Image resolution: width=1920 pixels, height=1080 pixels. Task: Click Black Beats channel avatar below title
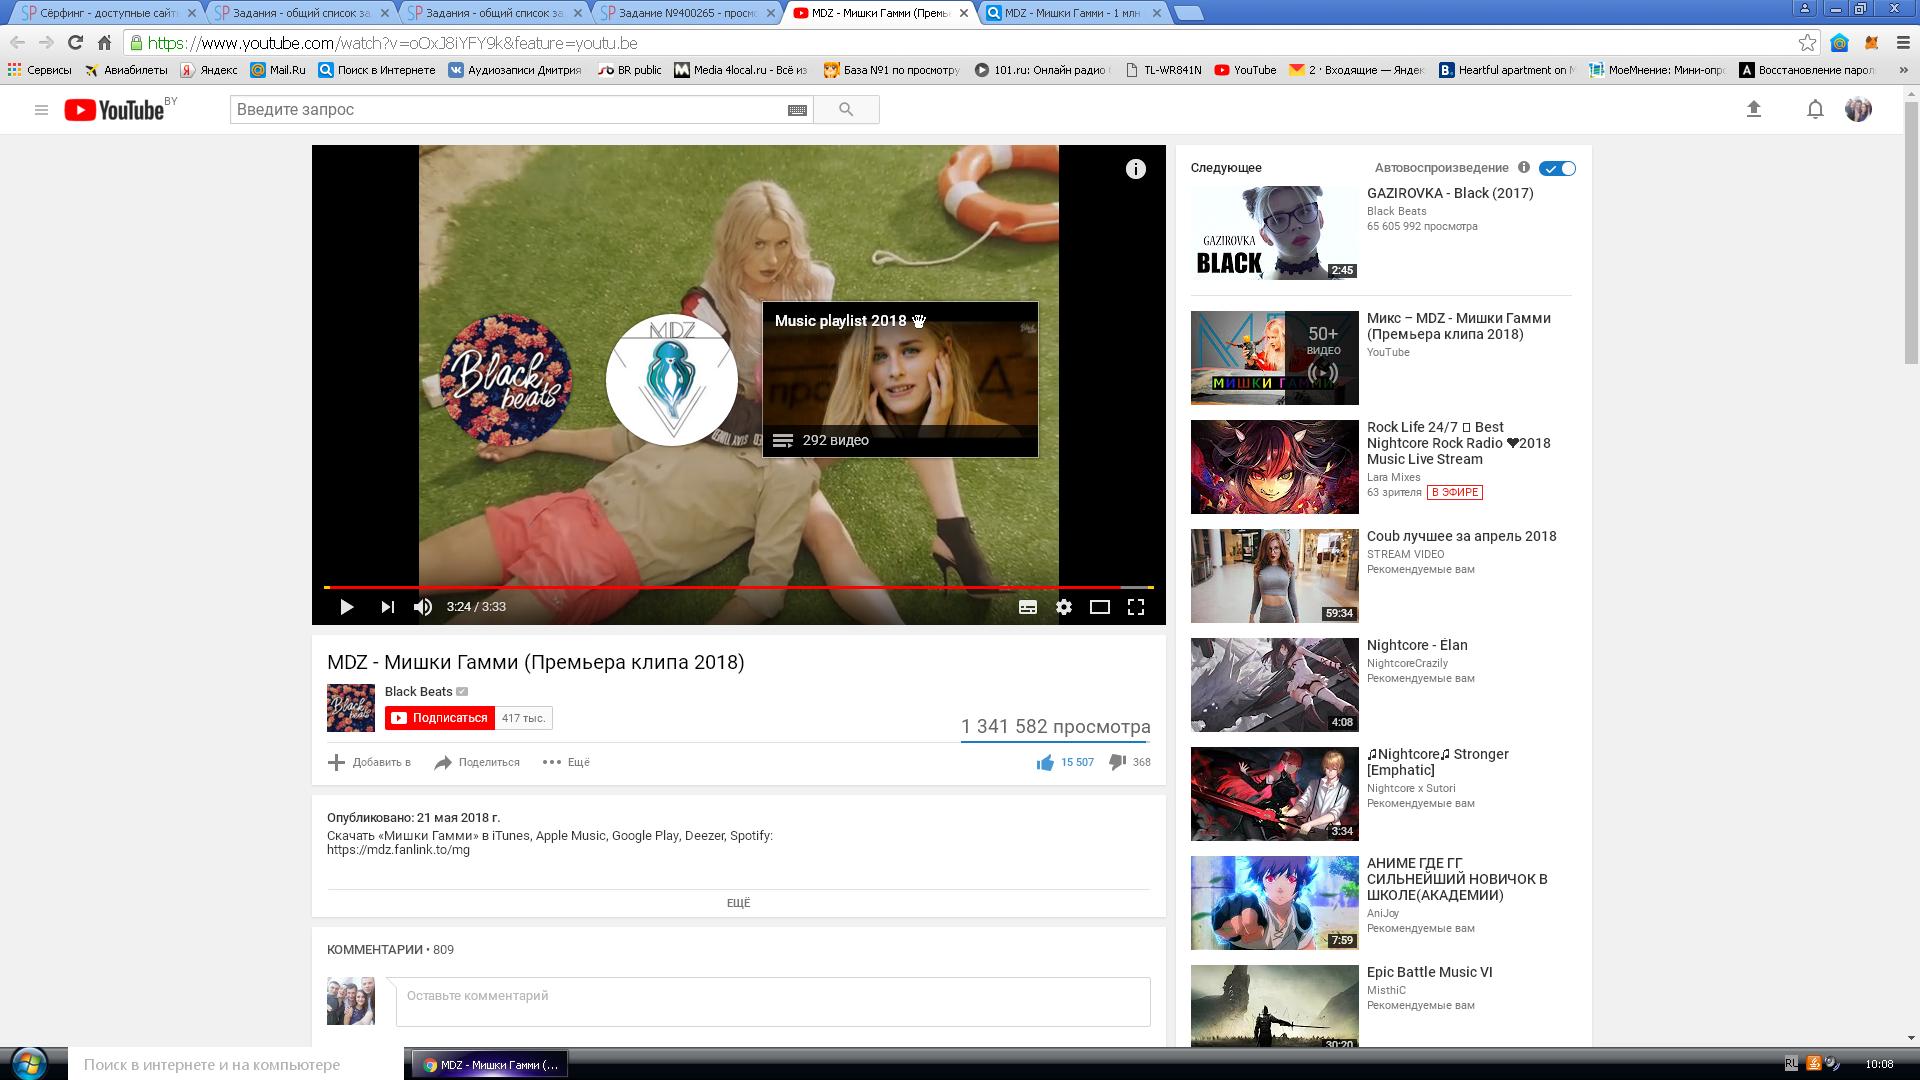click(x=351, y=708)
